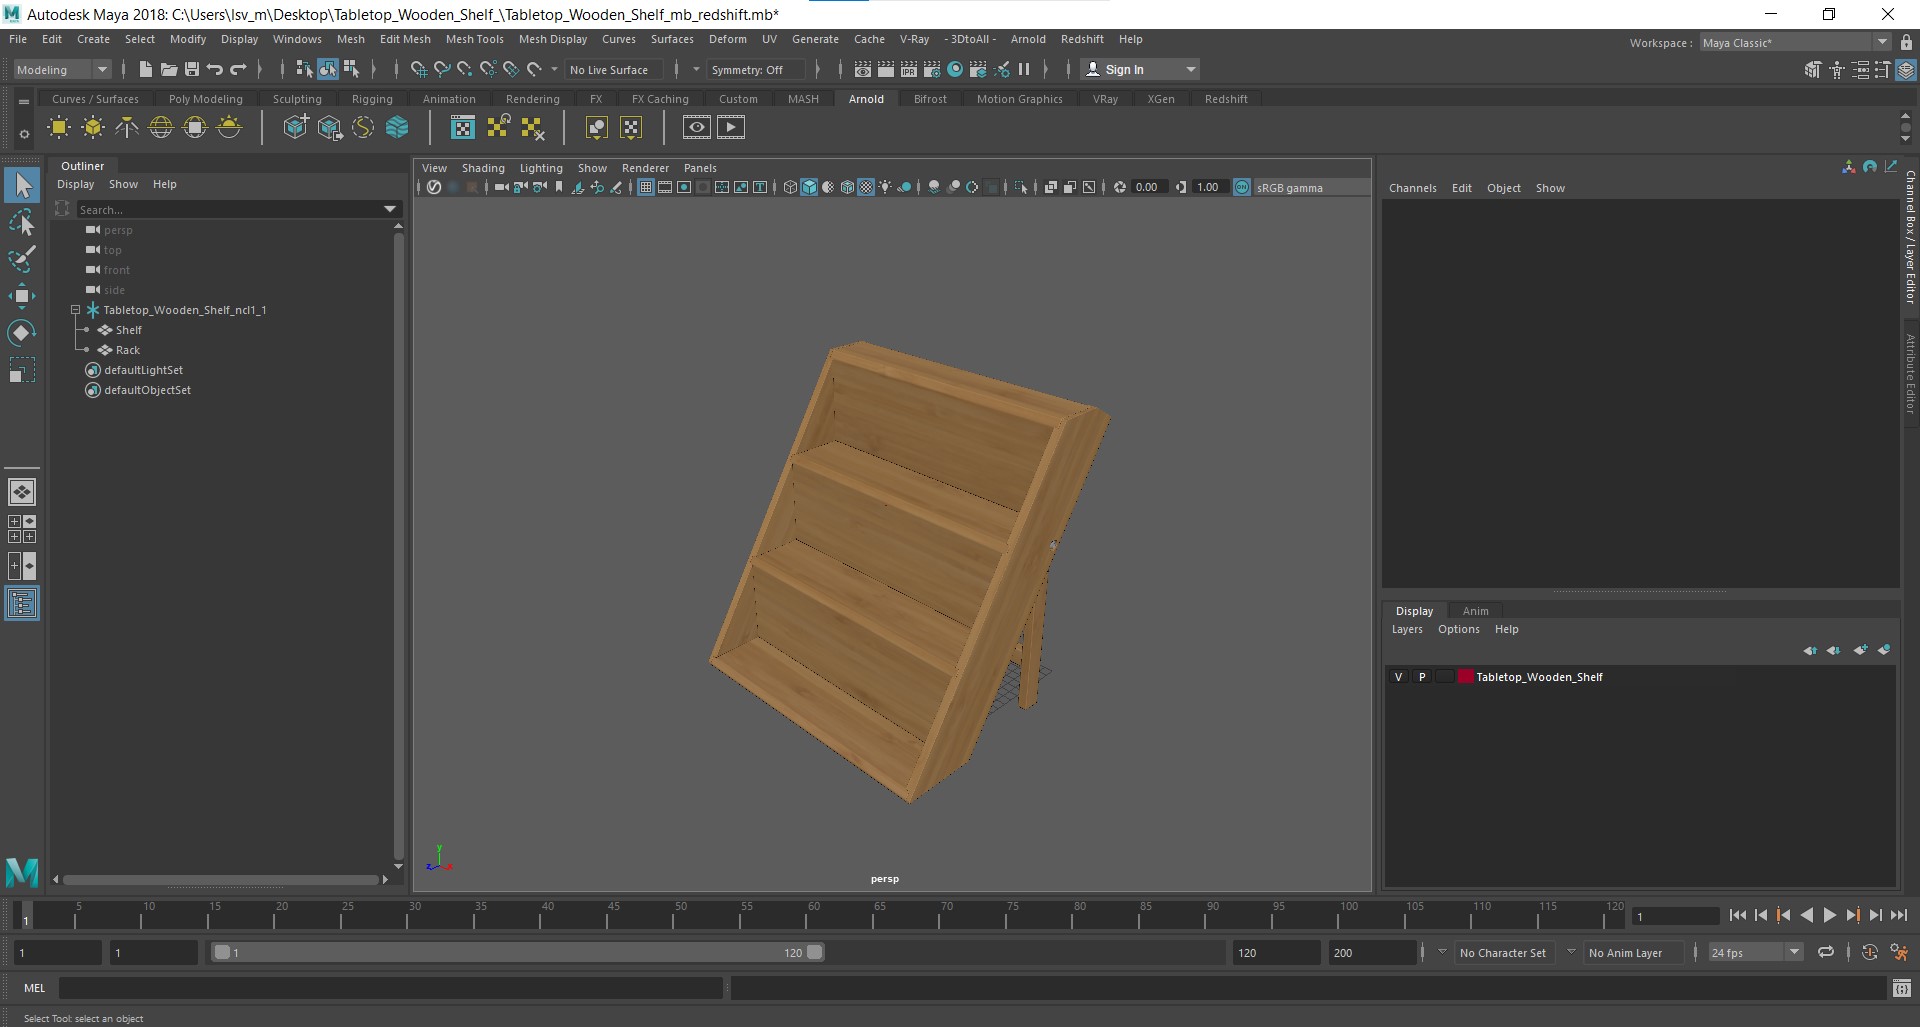Create new layer icon in Layer Editor

click(1860, 650)
